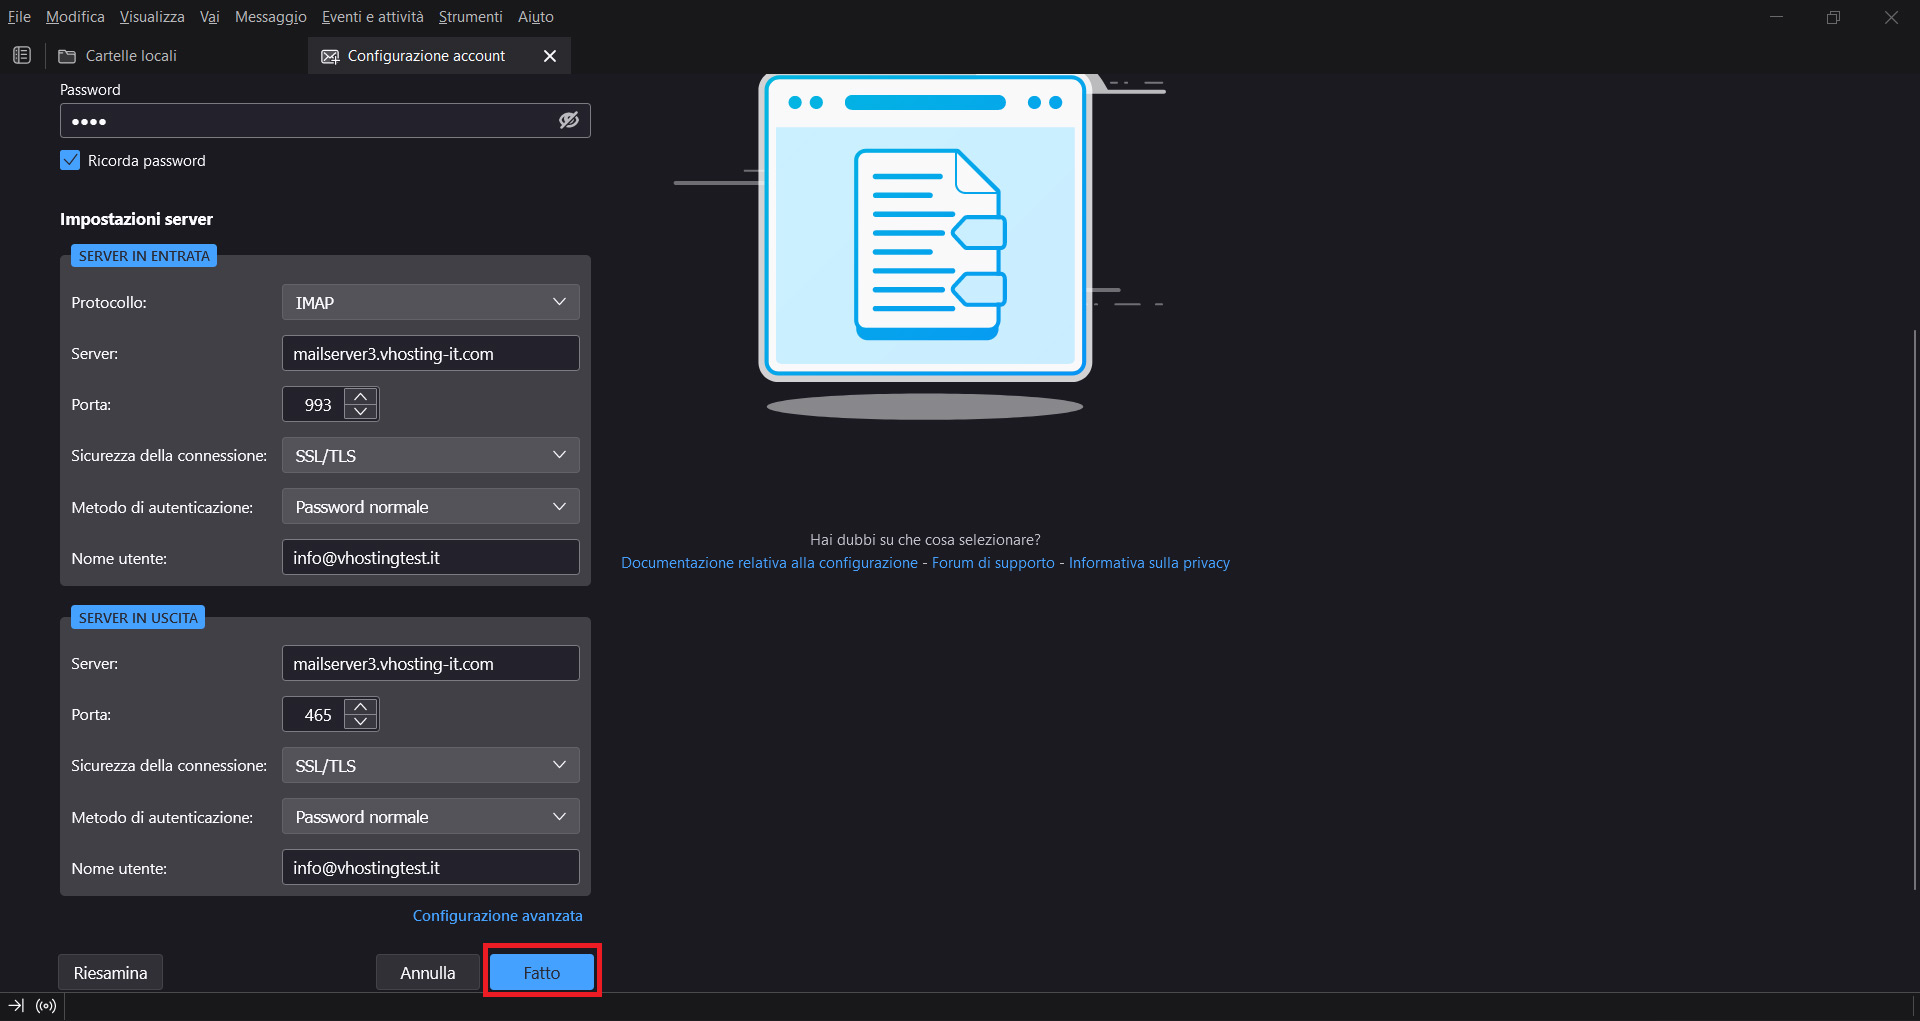Open the Strumenti menu

[x=470, y=17]
